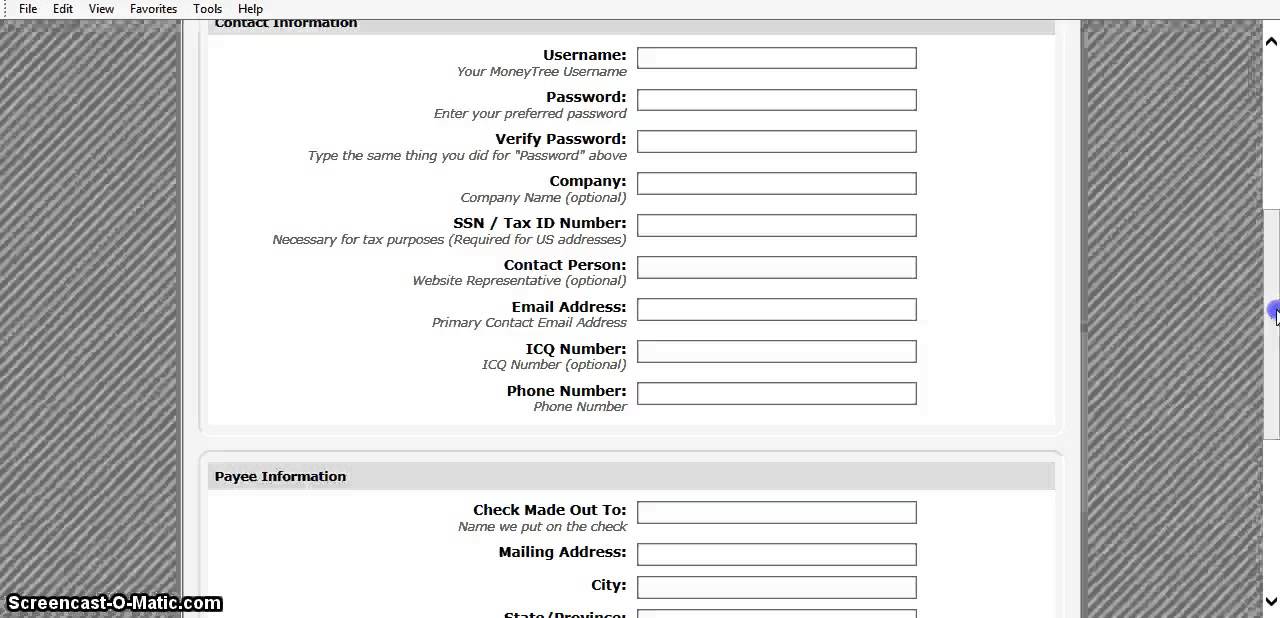Click the ICQ Number field
This screenshot has width=1280, height=618.
pos(777,352)
